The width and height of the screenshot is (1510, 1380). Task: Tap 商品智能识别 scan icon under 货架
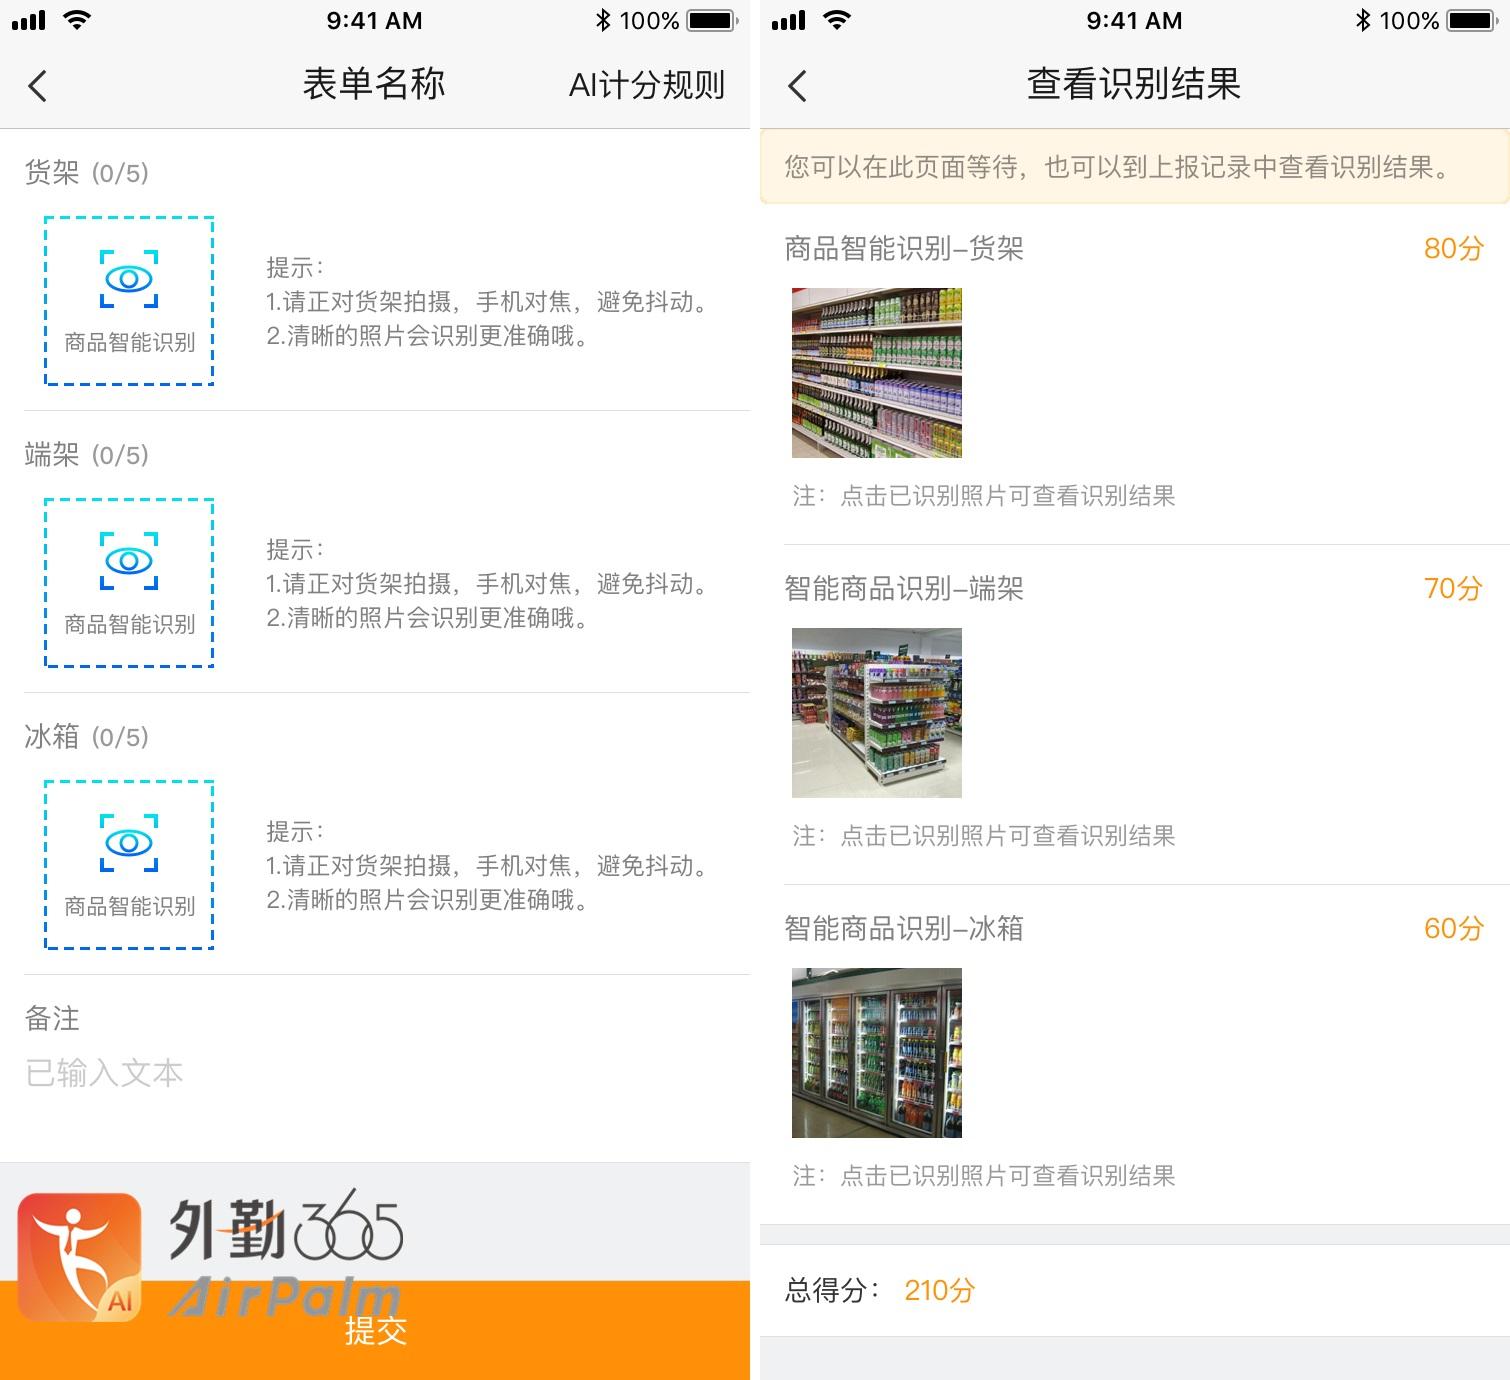pos(129,300)
